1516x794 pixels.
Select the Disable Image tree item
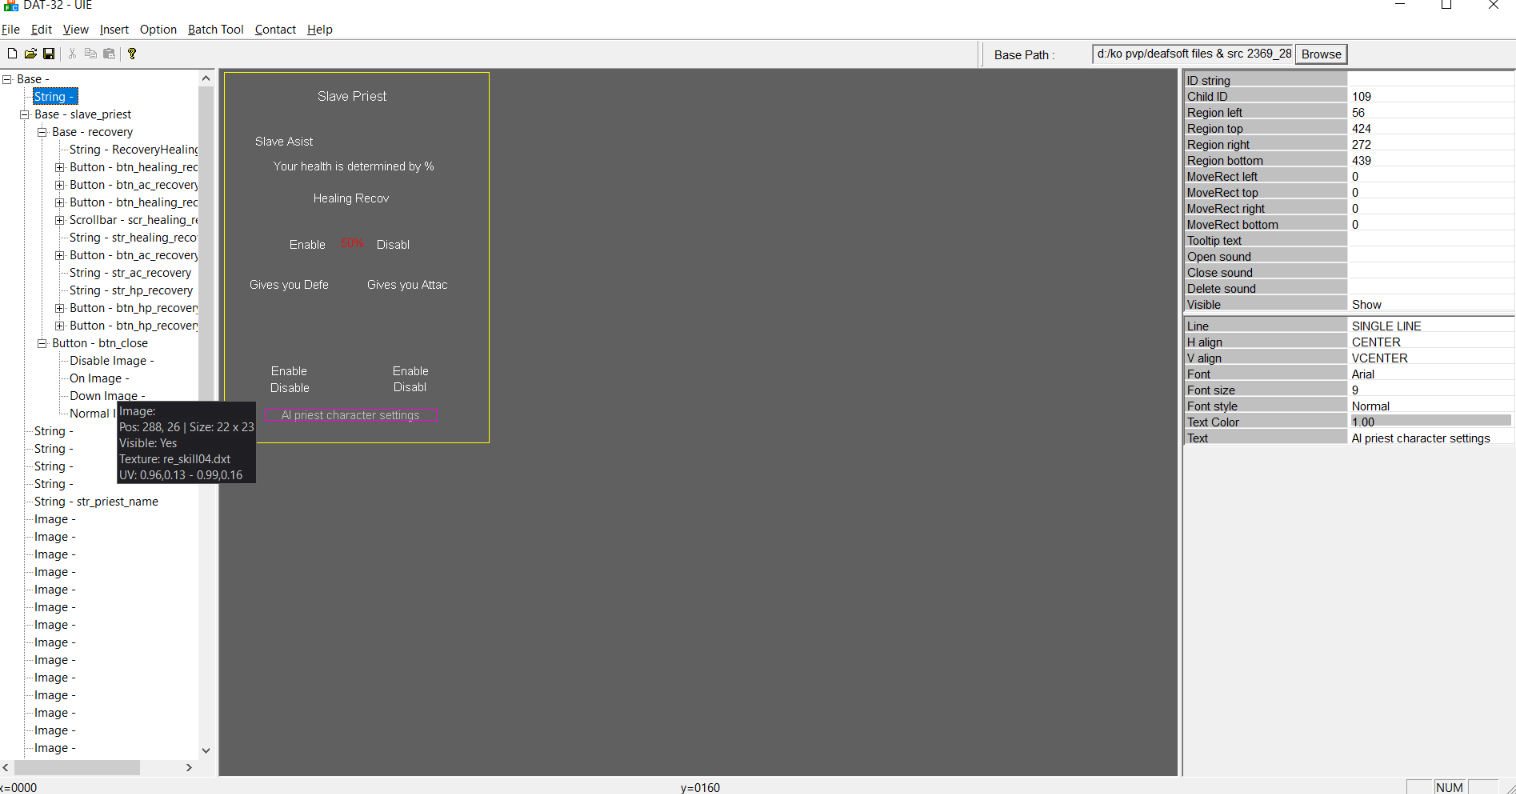click(x=111, y=361)
